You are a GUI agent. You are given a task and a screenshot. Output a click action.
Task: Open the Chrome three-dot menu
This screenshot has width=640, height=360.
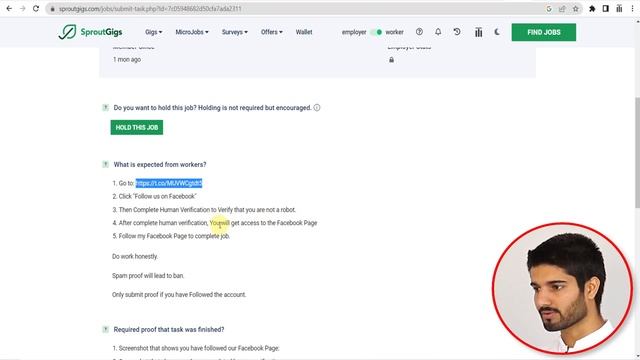pos(632,9)
